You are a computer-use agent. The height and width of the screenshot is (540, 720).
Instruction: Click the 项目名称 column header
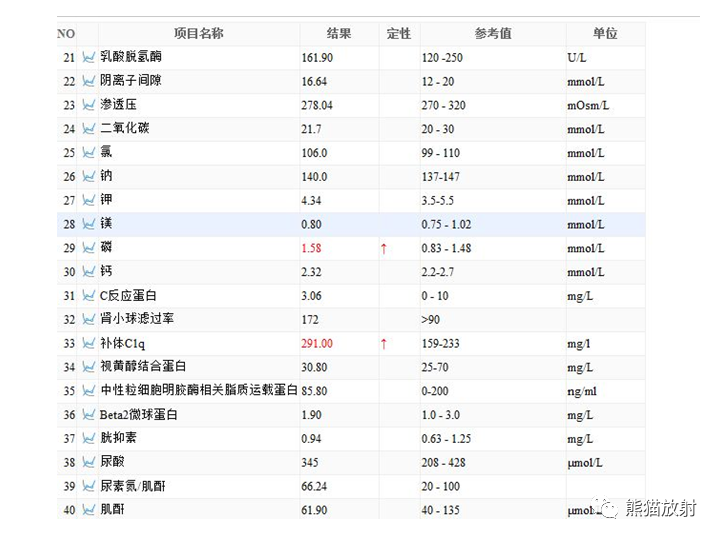198,33
